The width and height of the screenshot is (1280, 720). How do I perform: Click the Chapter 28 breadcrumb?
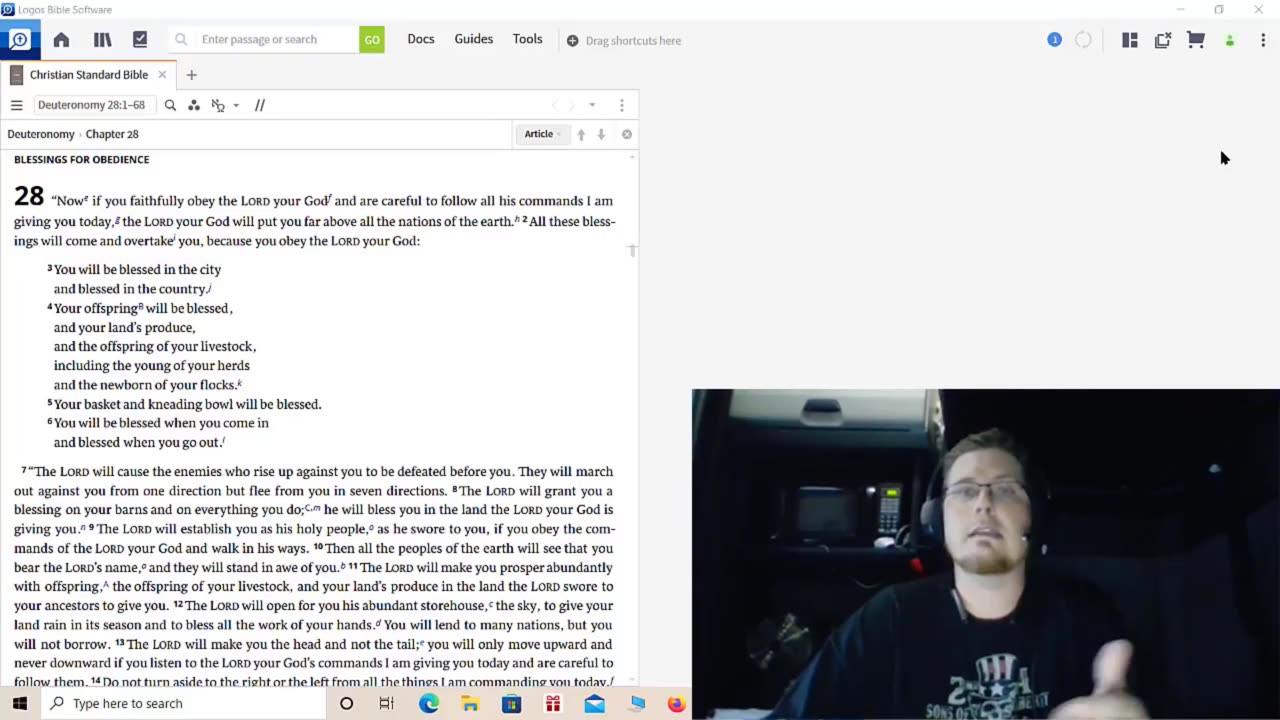coord(112,134)
